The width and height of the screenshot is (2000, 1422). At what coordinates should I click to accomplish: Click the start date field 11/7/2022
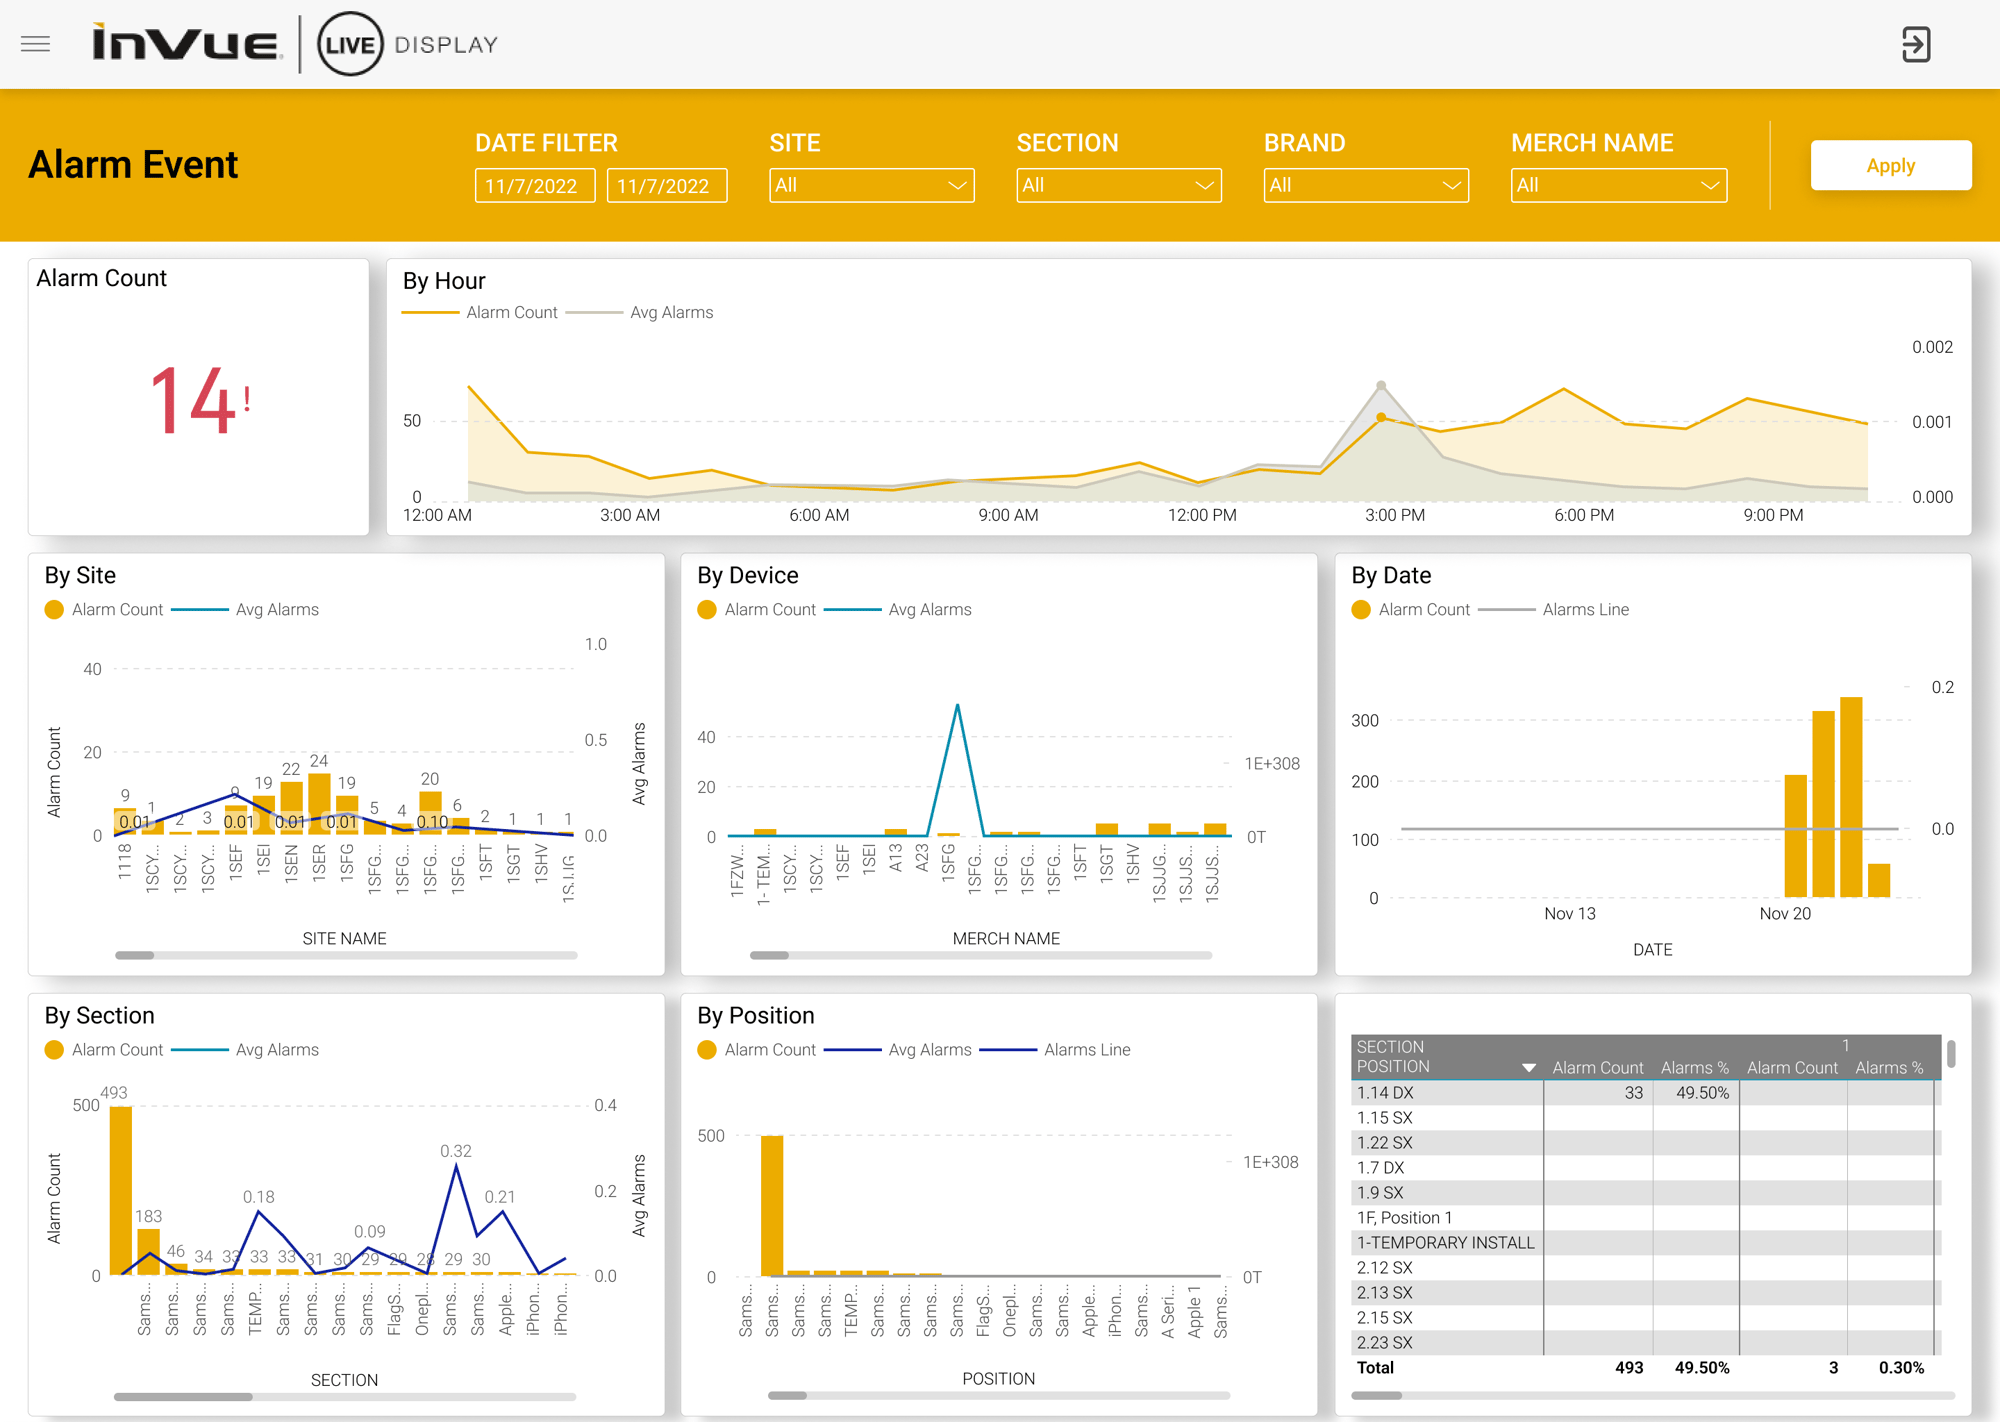534,186
